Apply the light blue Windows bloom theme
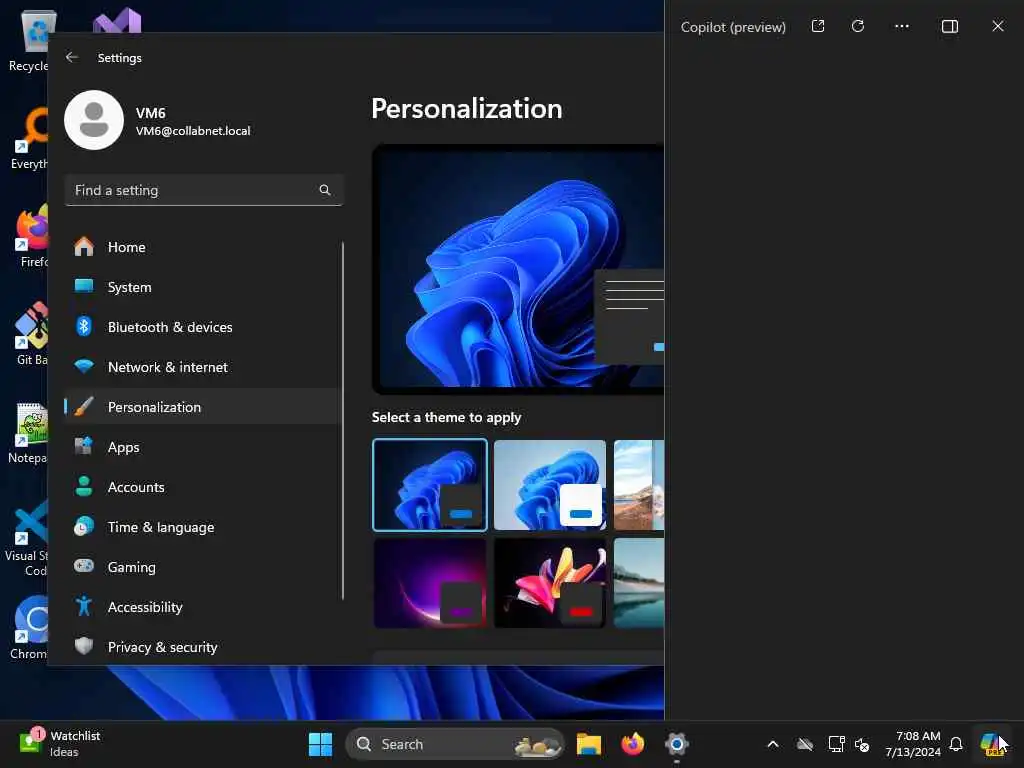 [x=550, y=485]
